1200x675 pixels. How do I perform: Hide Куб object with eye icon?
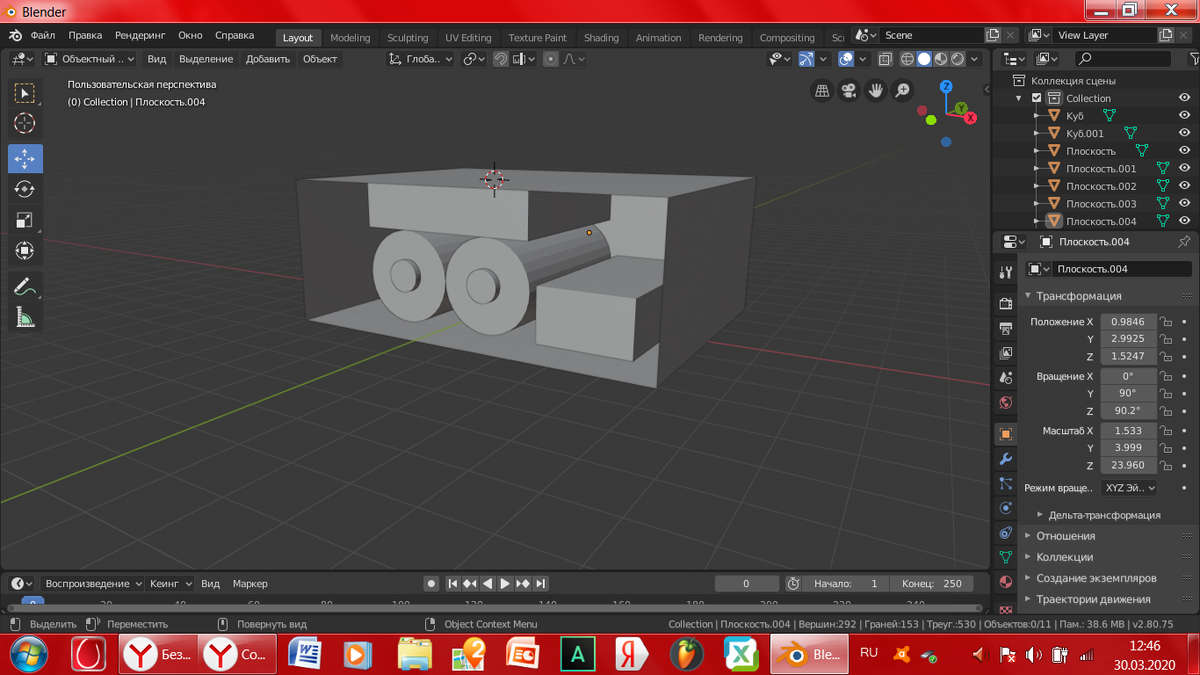point(1184,116)
